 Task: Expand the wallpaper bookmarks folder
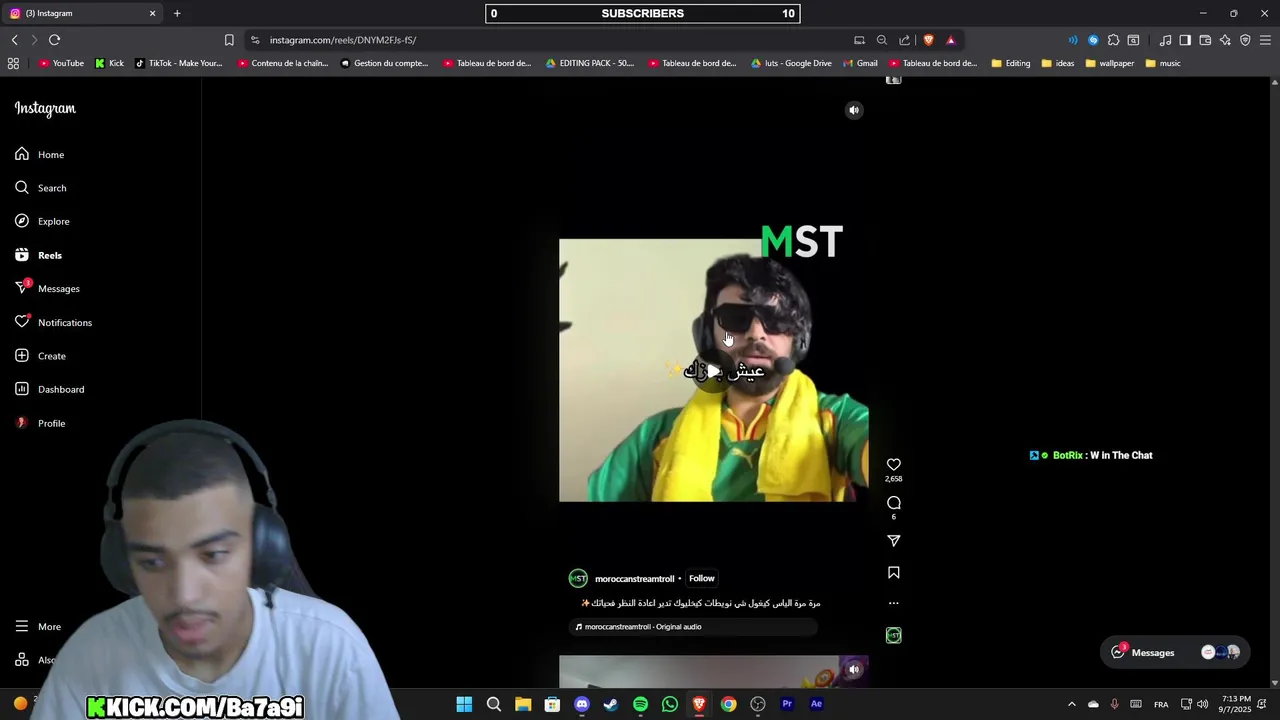point(1110,63)
